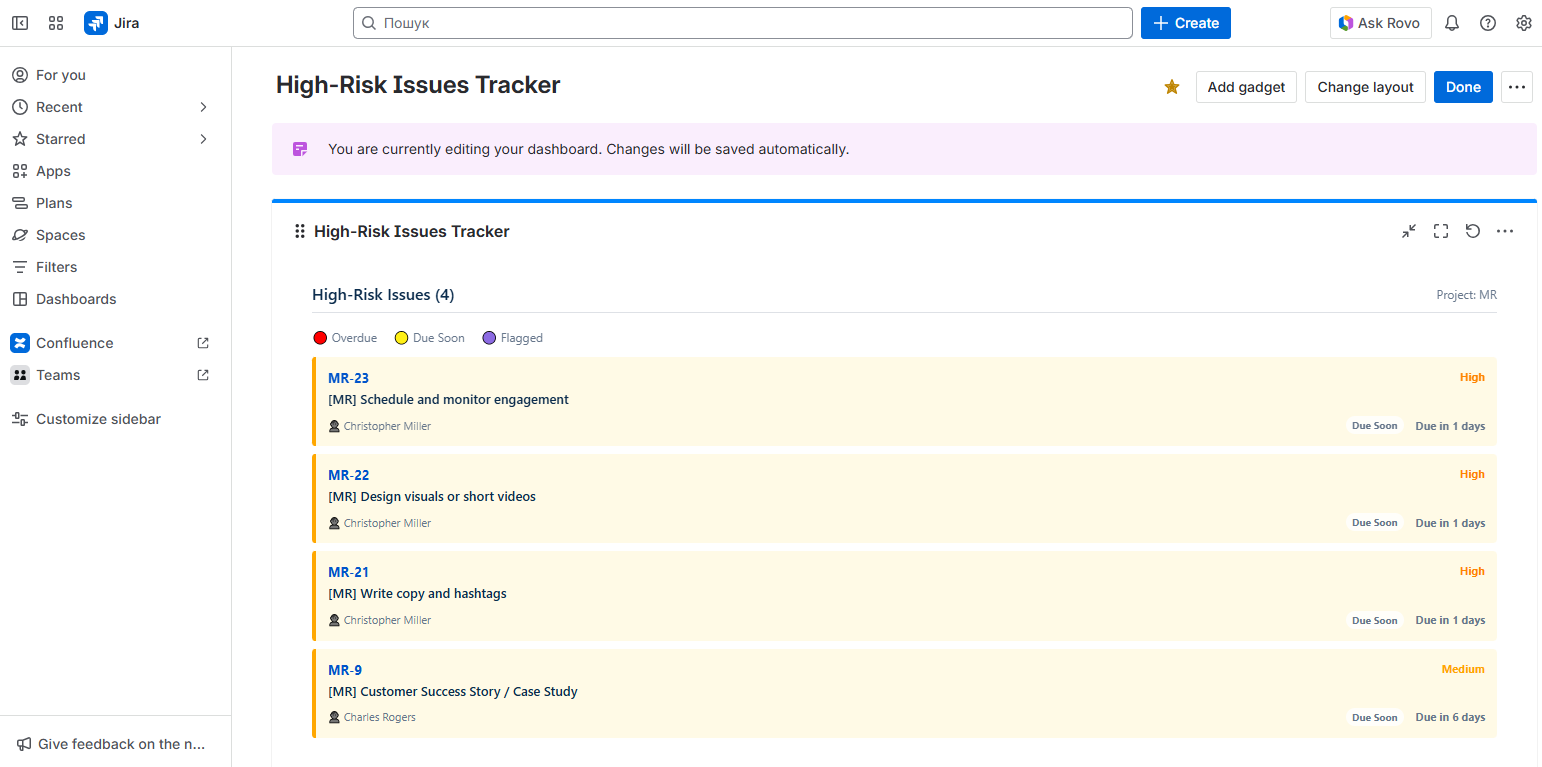Viewport: 1542px width, 767px height.
Task: Expand the Starred submenu chevron
Action: coord(203,139)
